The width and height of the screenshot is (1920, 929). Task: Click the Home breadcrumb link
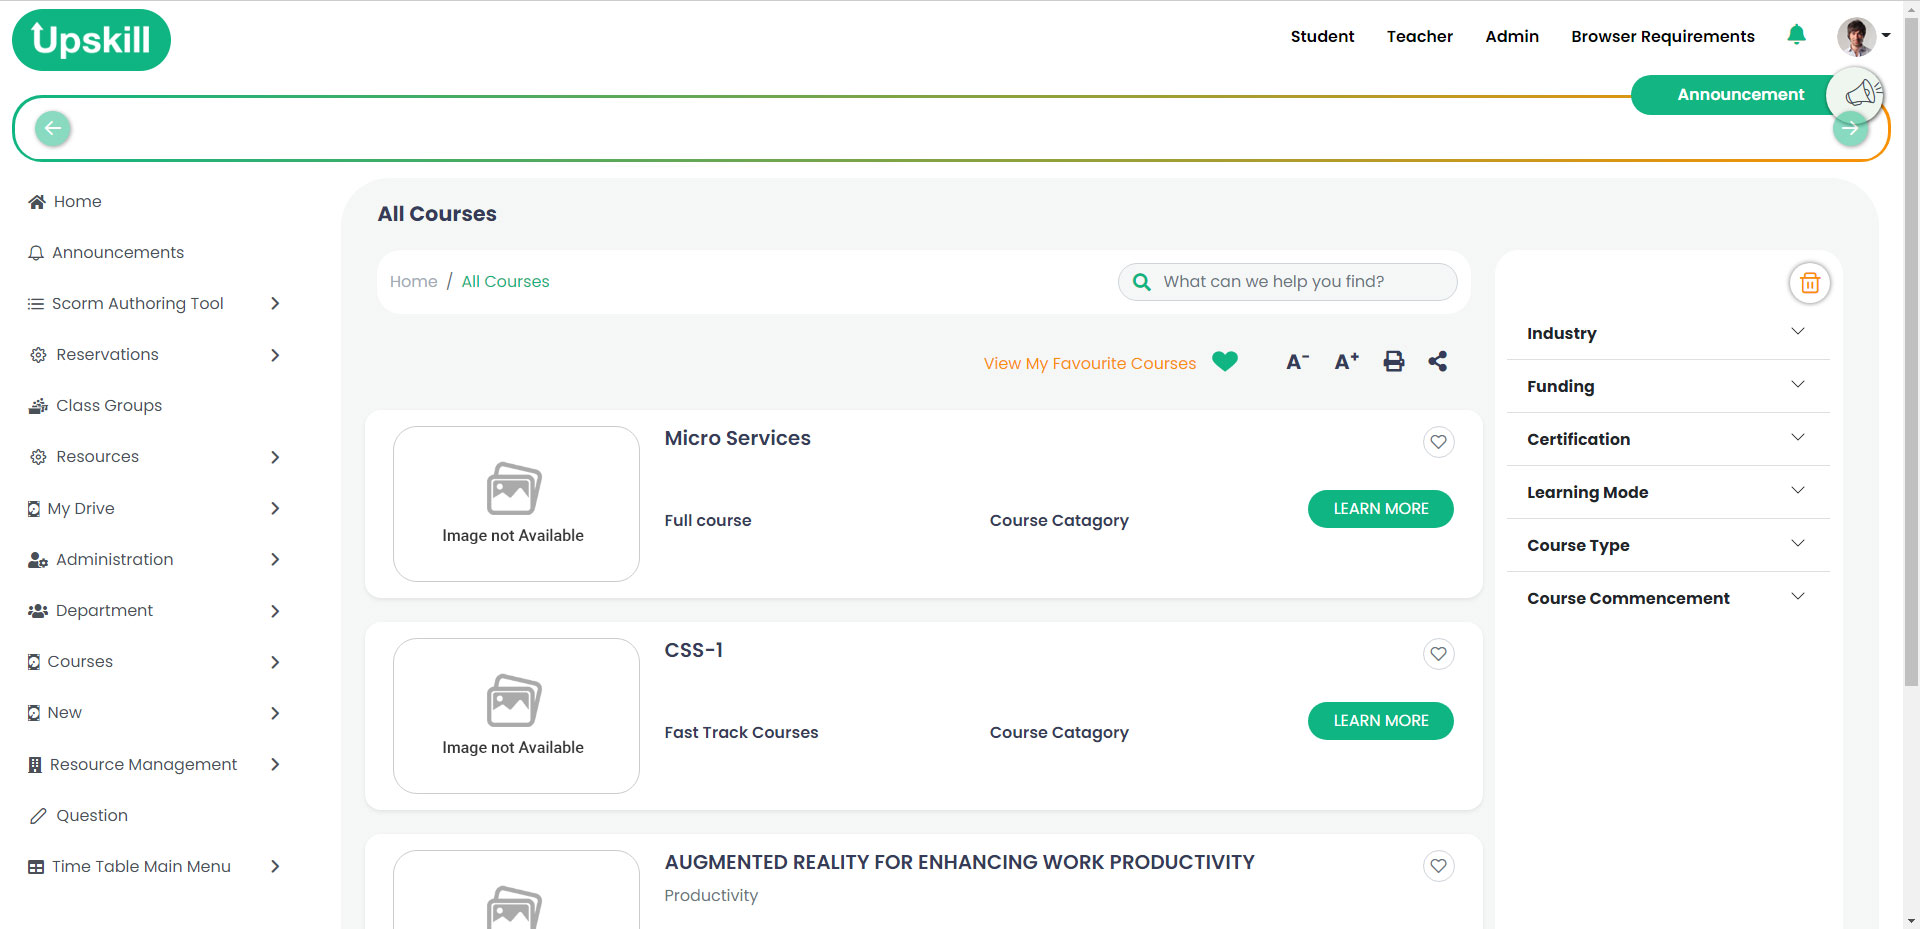pyautogui.click(x=413, y=282)
